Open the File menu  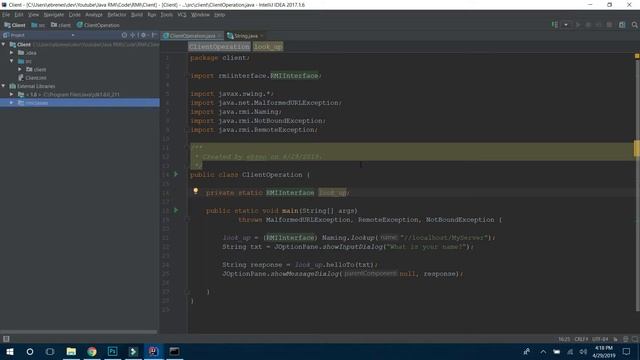pyautogui.click(x=6, y=15)
